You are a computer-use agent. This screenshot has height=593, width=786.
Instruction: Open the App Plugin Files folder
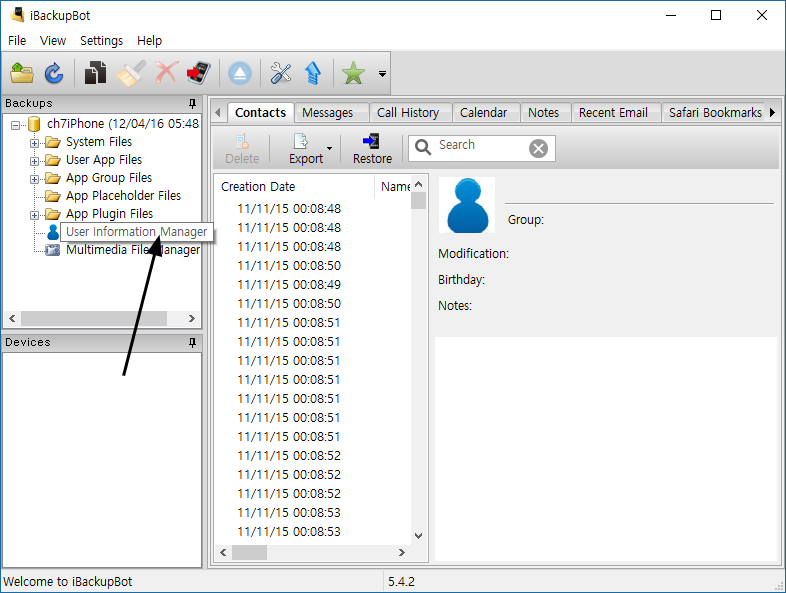(x=109, y=214)
